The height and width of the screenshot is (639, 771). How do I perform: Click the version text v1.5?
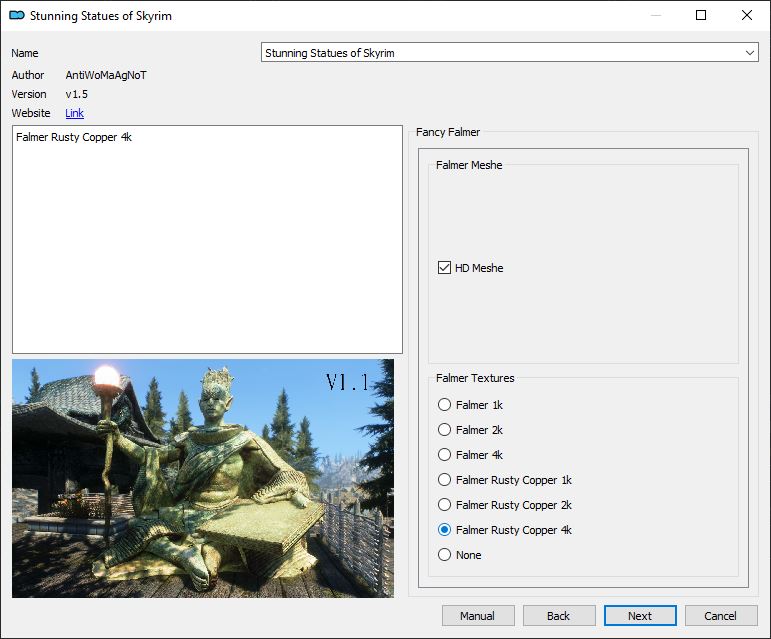click(77, 94)
